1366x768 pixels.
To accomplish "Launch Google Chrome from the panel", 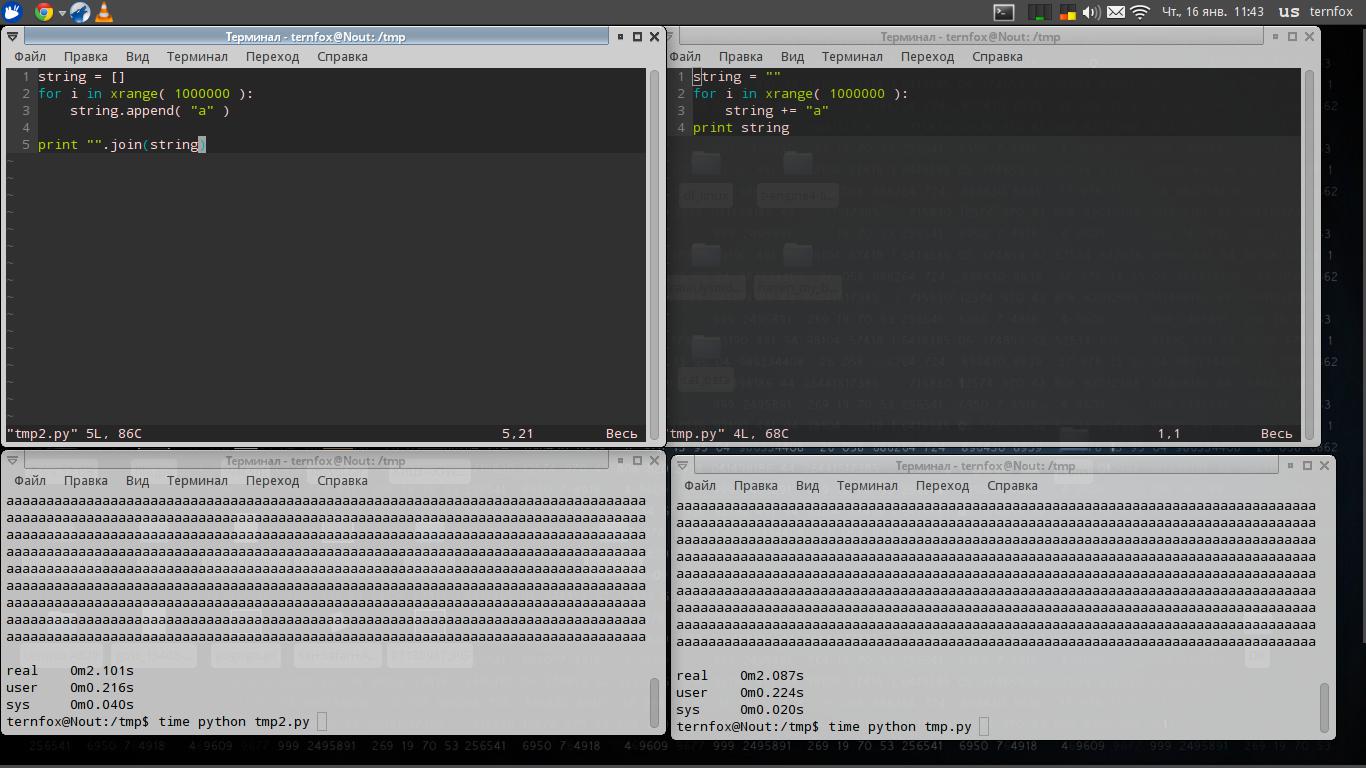I will pos(44,12).
